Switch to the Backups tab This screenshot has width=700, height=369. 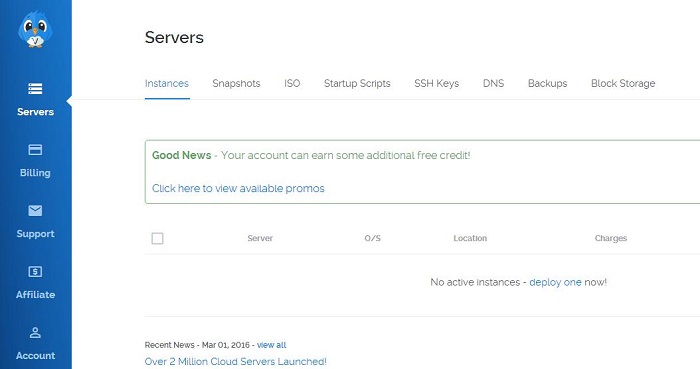(x=547, y=83)
